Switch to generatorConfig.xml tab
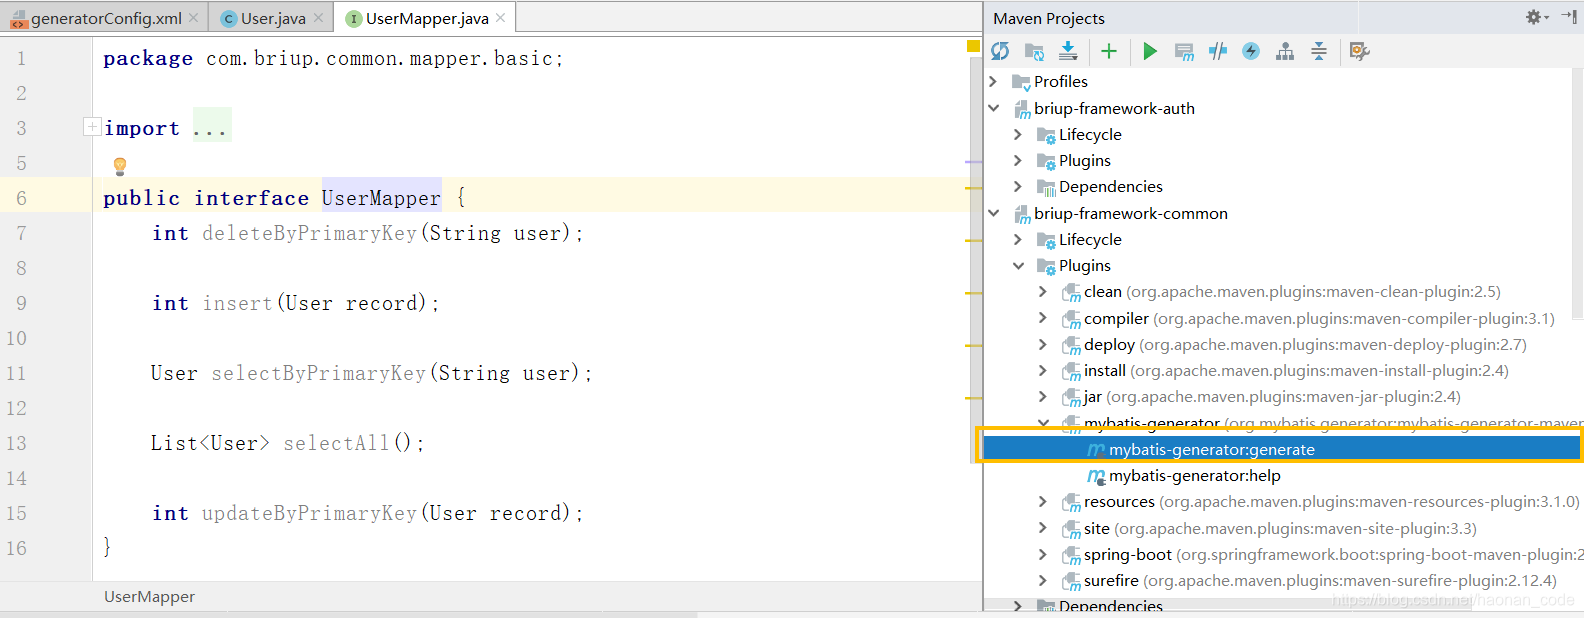 coord(106,18)
